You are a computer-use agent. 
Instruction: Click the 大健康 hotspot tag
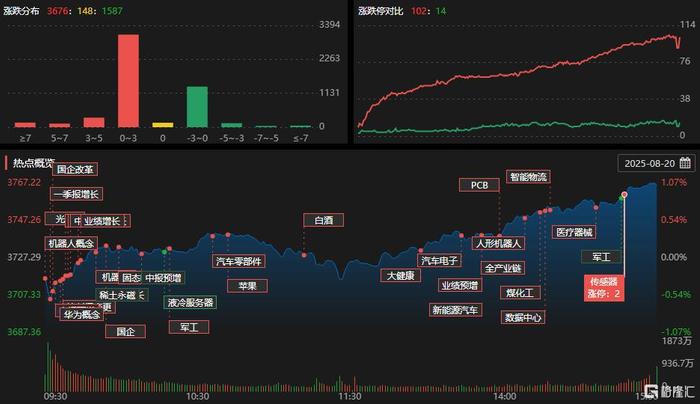401,275
